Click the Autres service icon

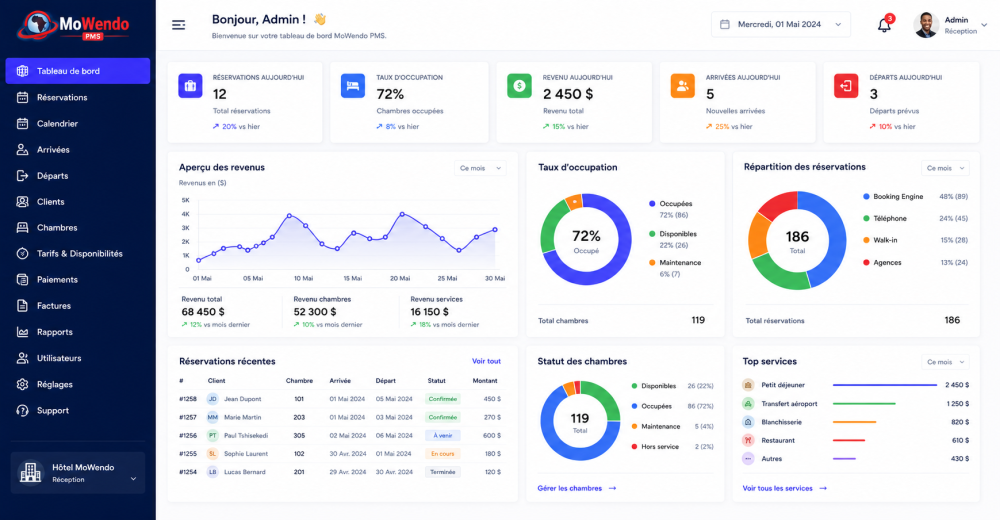(748, 459)
